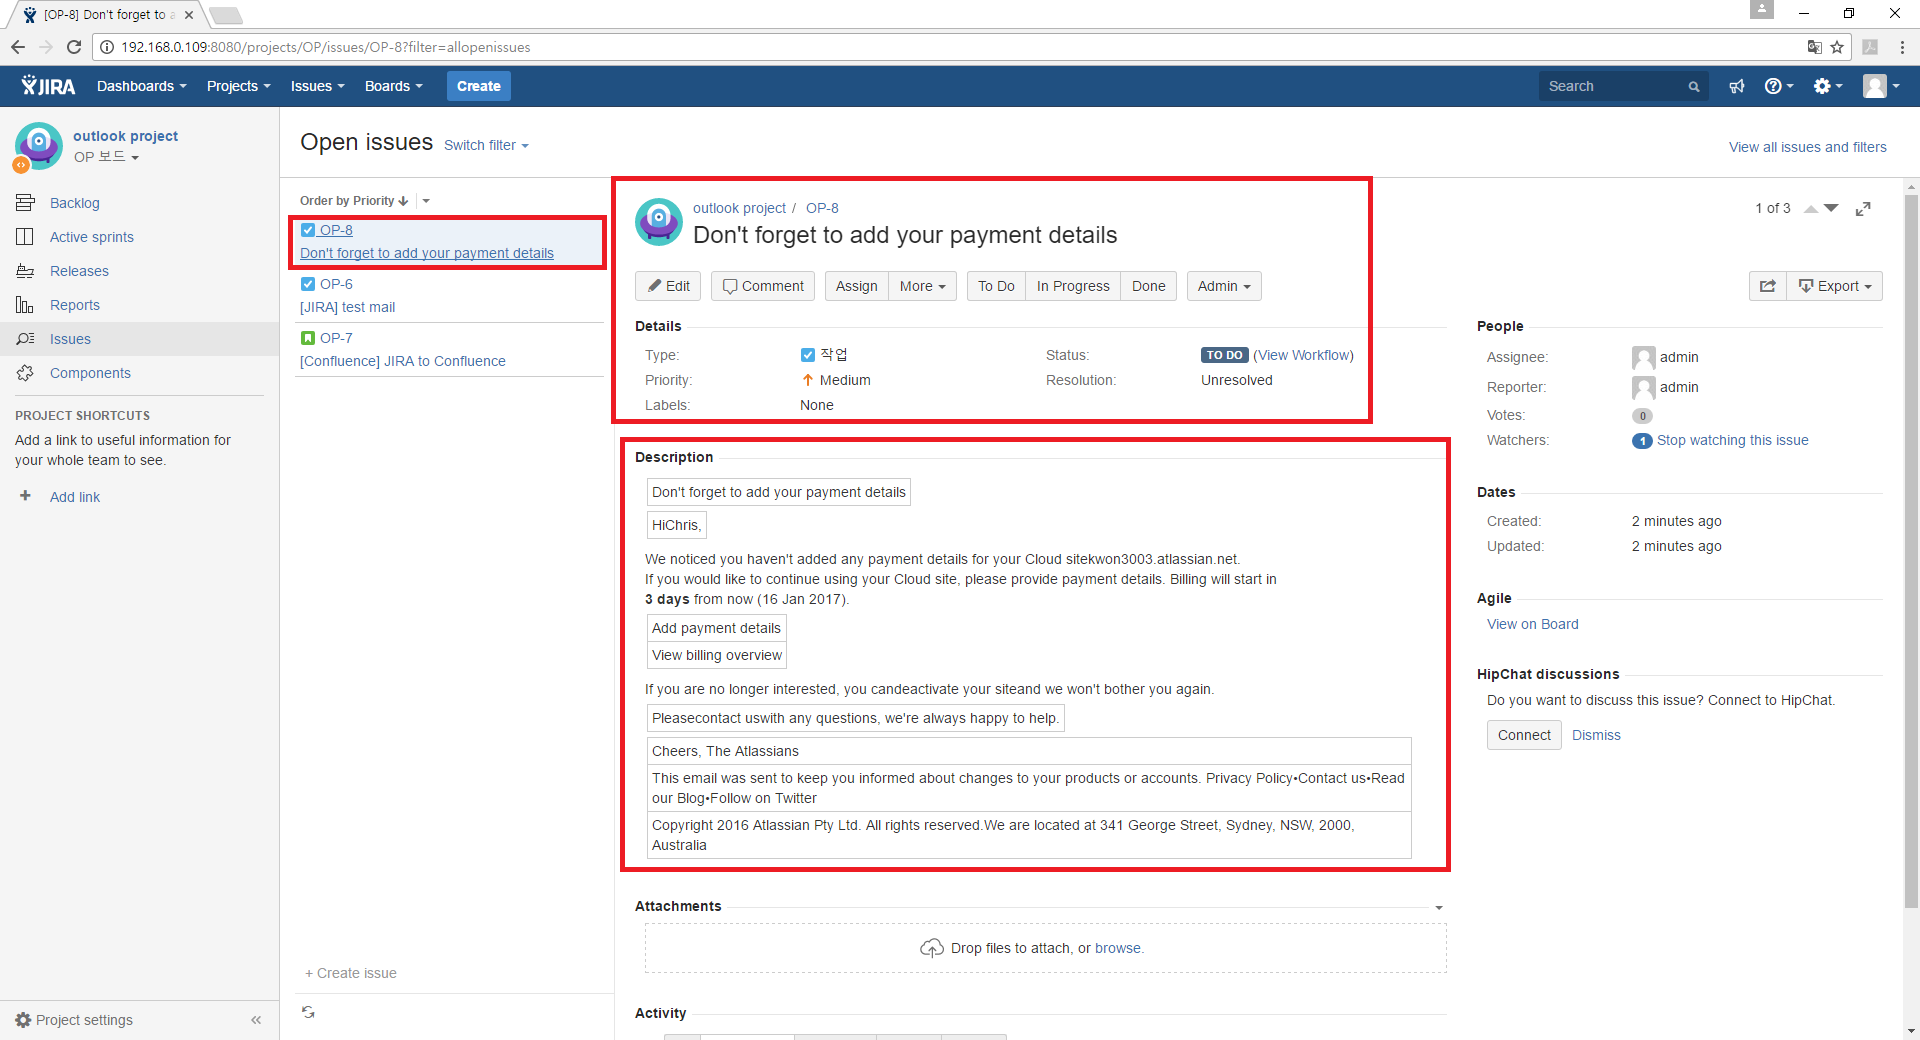Image resolution: width=1920 pixels, height=1040 pixels.
Task: Open the Boards menu
Action: [x=393, y=86]
